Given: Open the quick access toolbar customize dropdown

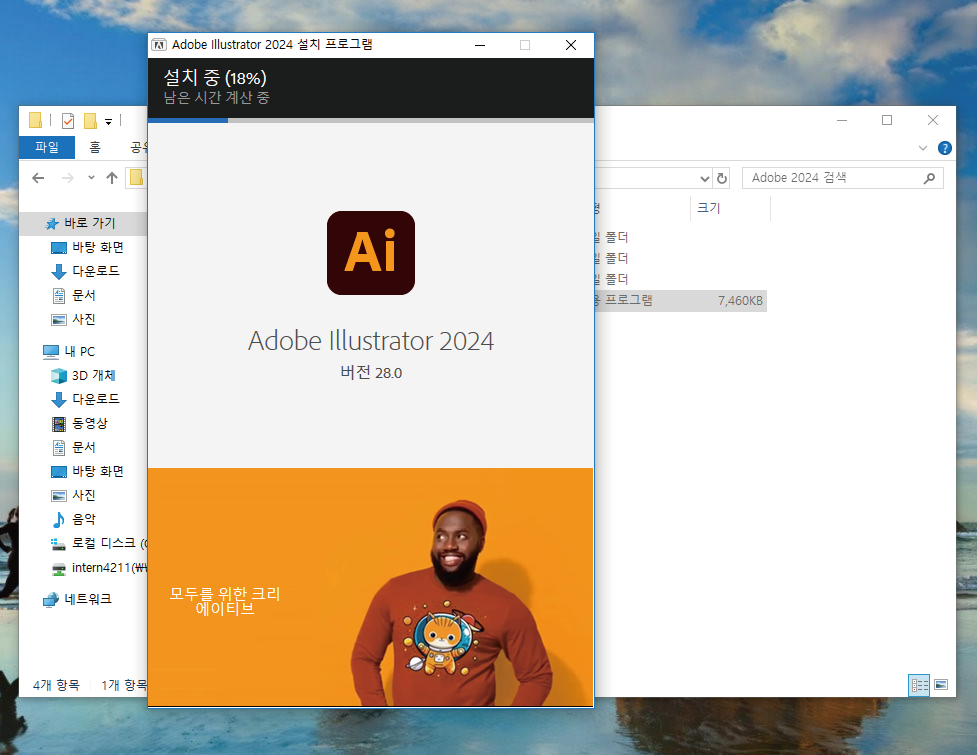Looking at the screenshot, I should [108, 121].
